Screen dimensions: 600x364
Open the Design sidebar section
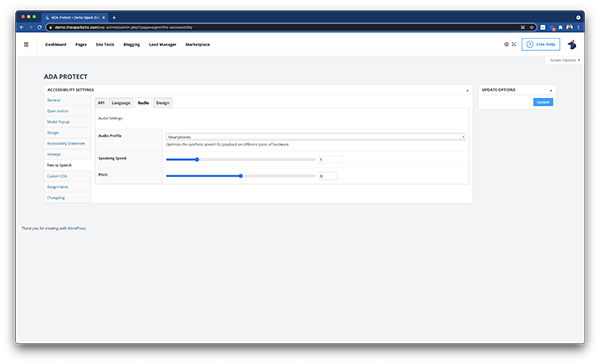tap(53, 133)
